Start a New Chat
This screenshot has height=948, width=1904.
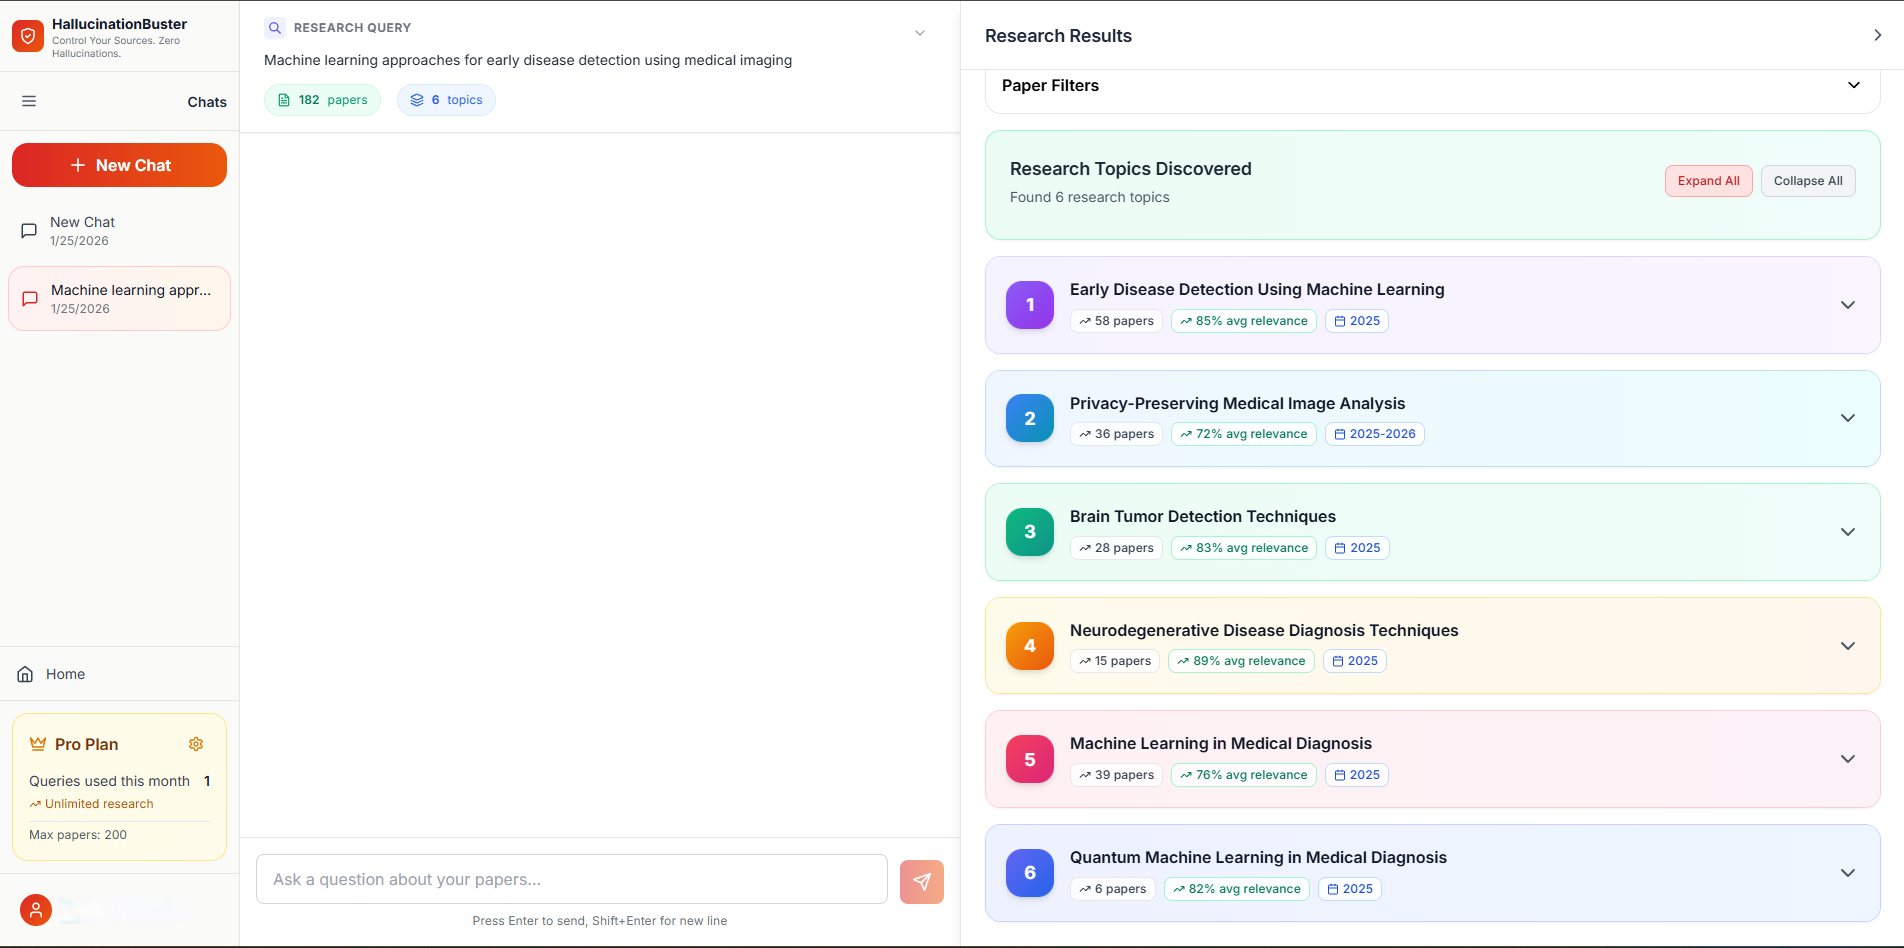pyautogui.click(x=119, y=165)
